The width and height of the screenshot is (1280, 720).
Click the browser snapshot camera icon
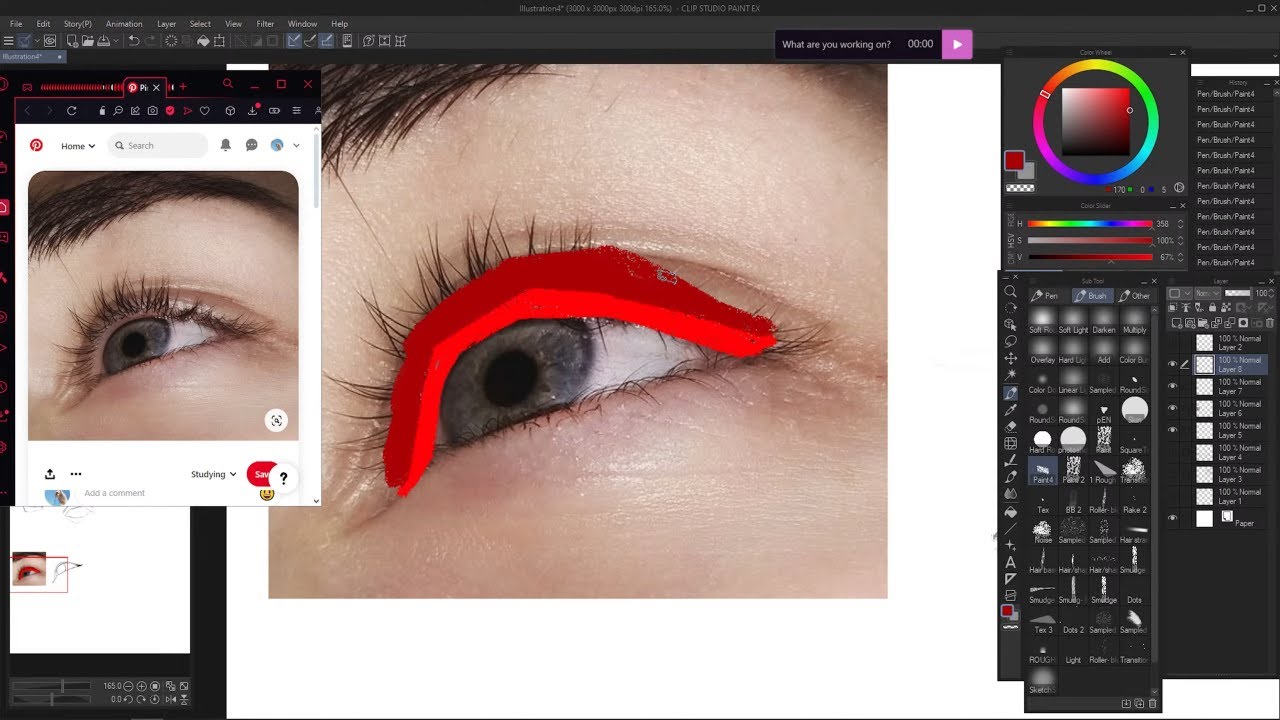[152, 110]
